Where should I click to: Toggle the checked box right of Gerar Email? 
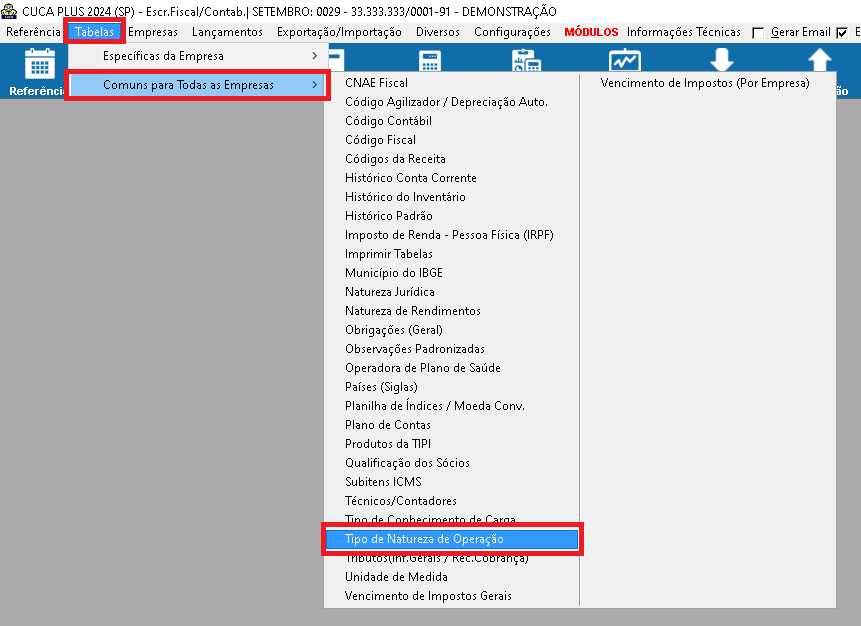tap(842, 33)
